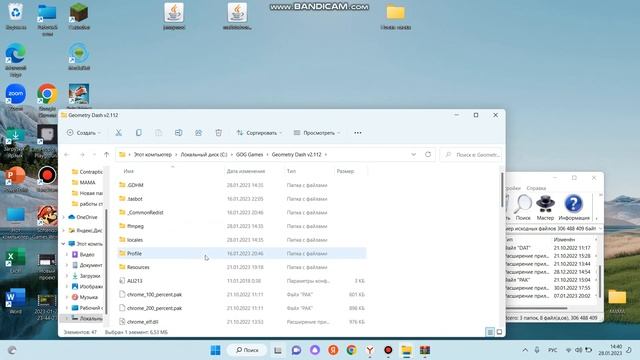Sort by the Имя column header
640x360 pixels.
(x=129, y=171)
